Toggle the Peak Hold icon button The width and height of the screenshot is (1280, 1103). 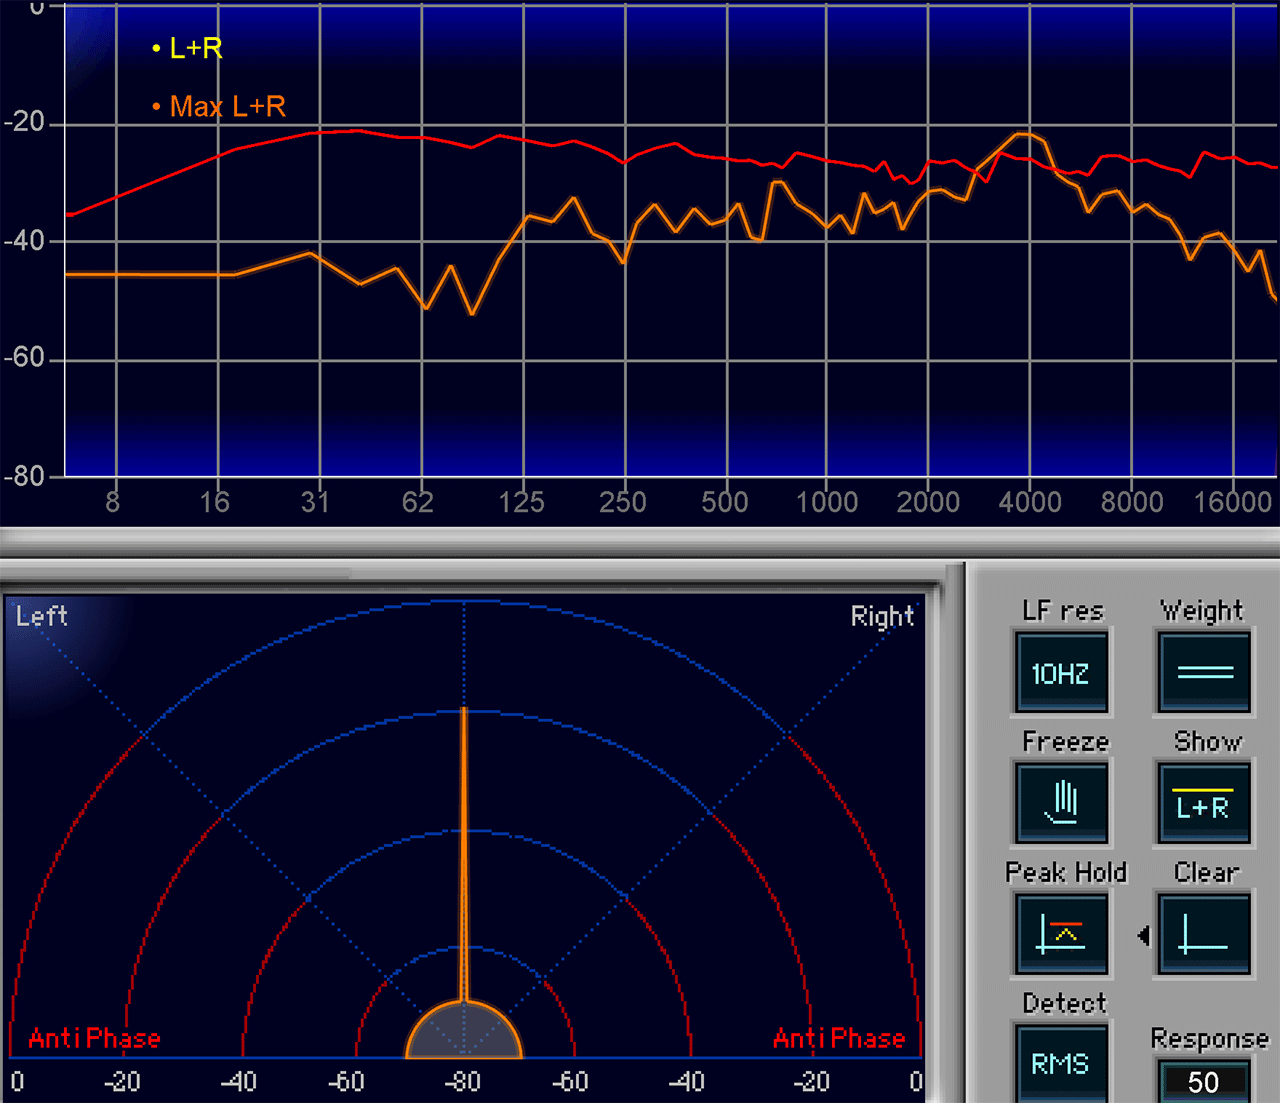click(1061, 935)
